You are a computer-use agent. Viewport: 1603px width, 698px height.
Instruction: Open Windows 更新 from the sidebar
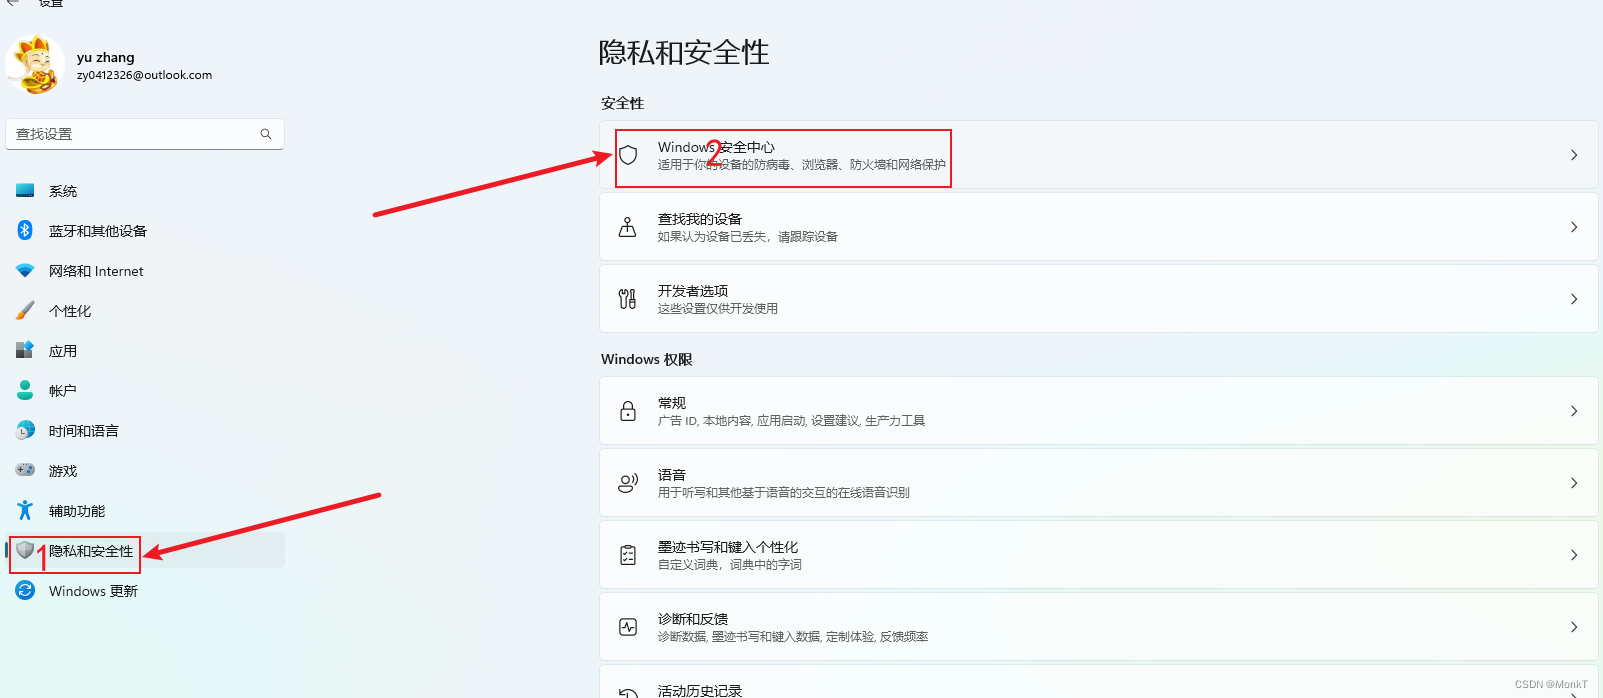pos(145,590)
